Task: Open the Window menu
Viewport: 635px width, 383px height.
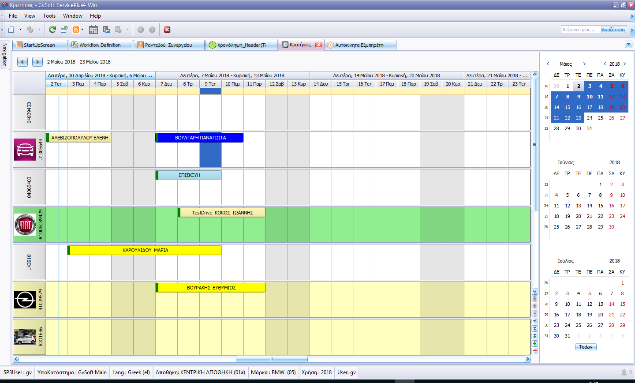Action: pos(72,16)
